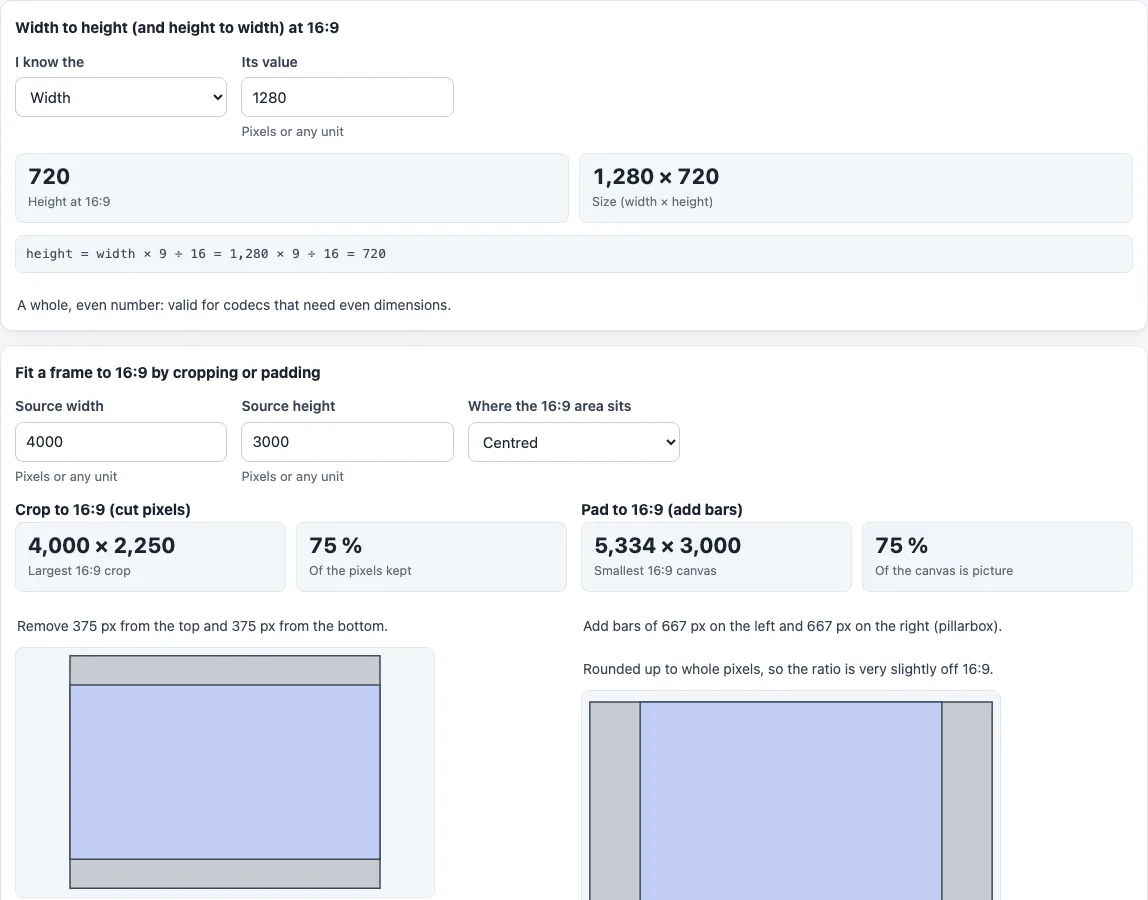Image resolution: width=1148 pixels, height=900 pixels.
Task: Click the "Rounded up to whole pixels" note
Action: [788, 669]
